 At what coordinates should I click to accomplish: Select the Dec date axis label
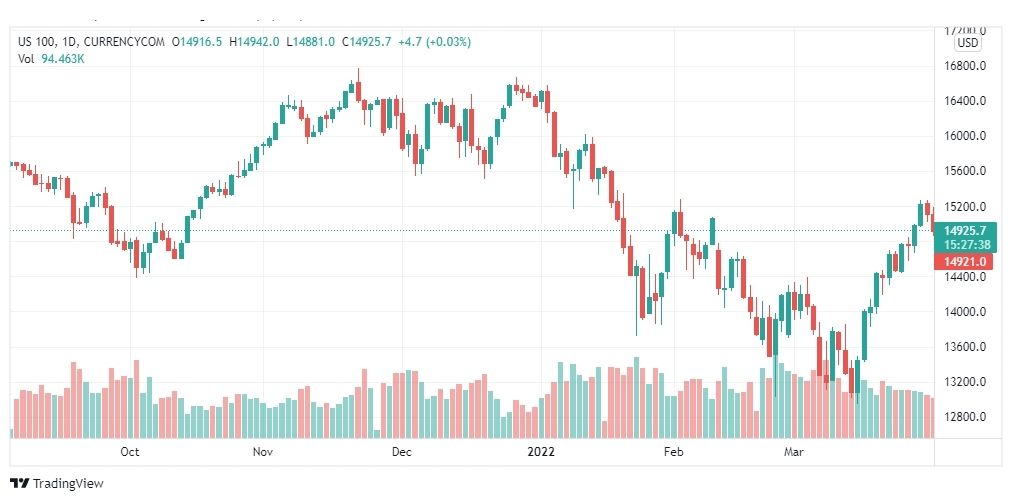pos(402,452)
